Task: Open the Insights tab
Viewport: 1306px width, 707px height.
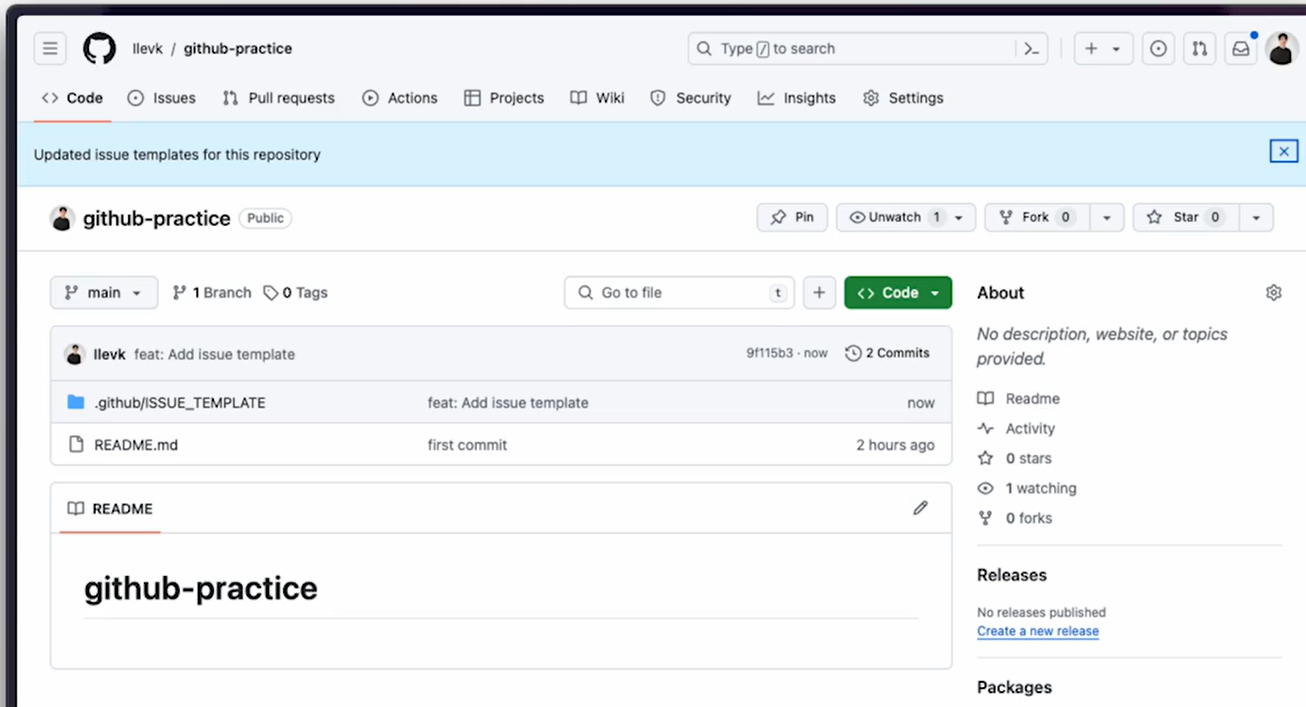Action: (797, 98)
